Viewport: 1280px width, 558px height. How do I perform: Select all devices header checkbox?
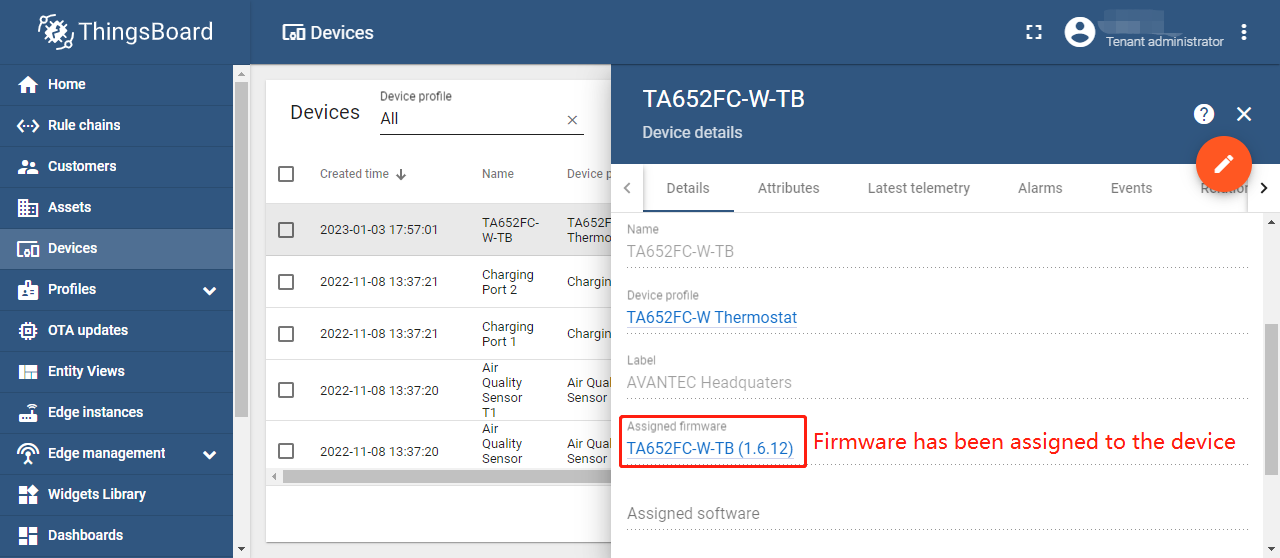pyautogui.click(x=286, y=174)
